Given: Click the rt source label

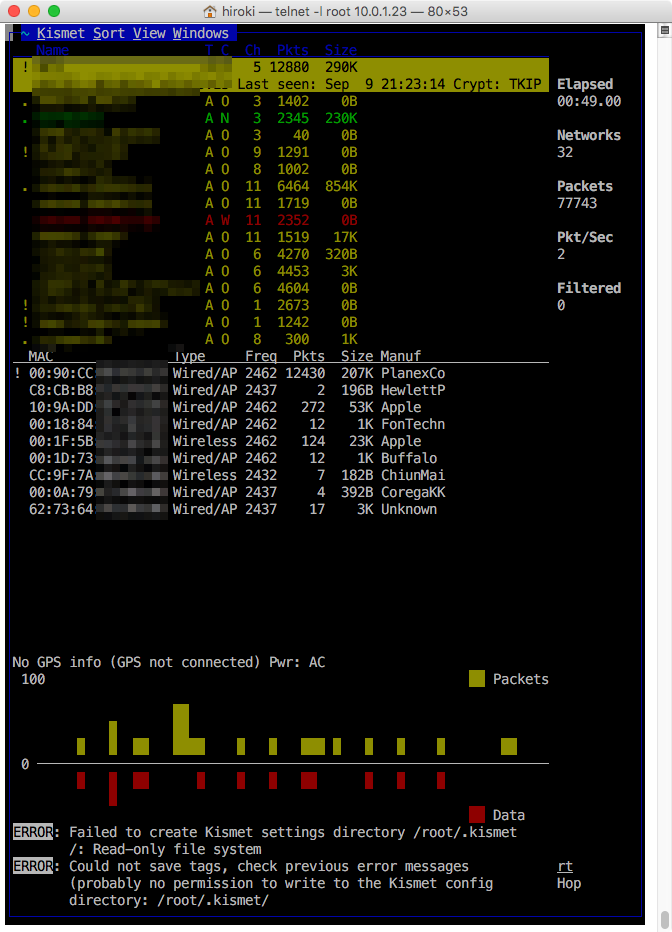Looking at the screenshot, I should (565, 866).
